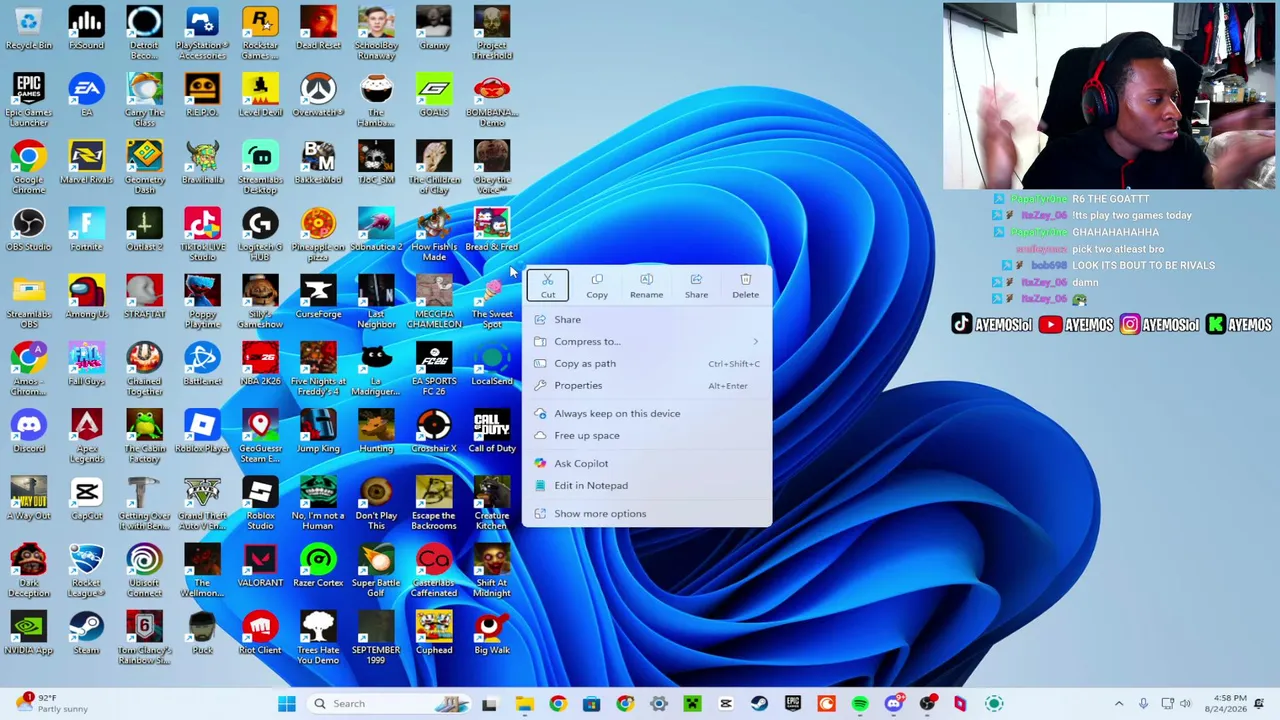Click the Share icon in context menu top row
The height and width of the screenshot is (720, 1280).
pos(696,285)
